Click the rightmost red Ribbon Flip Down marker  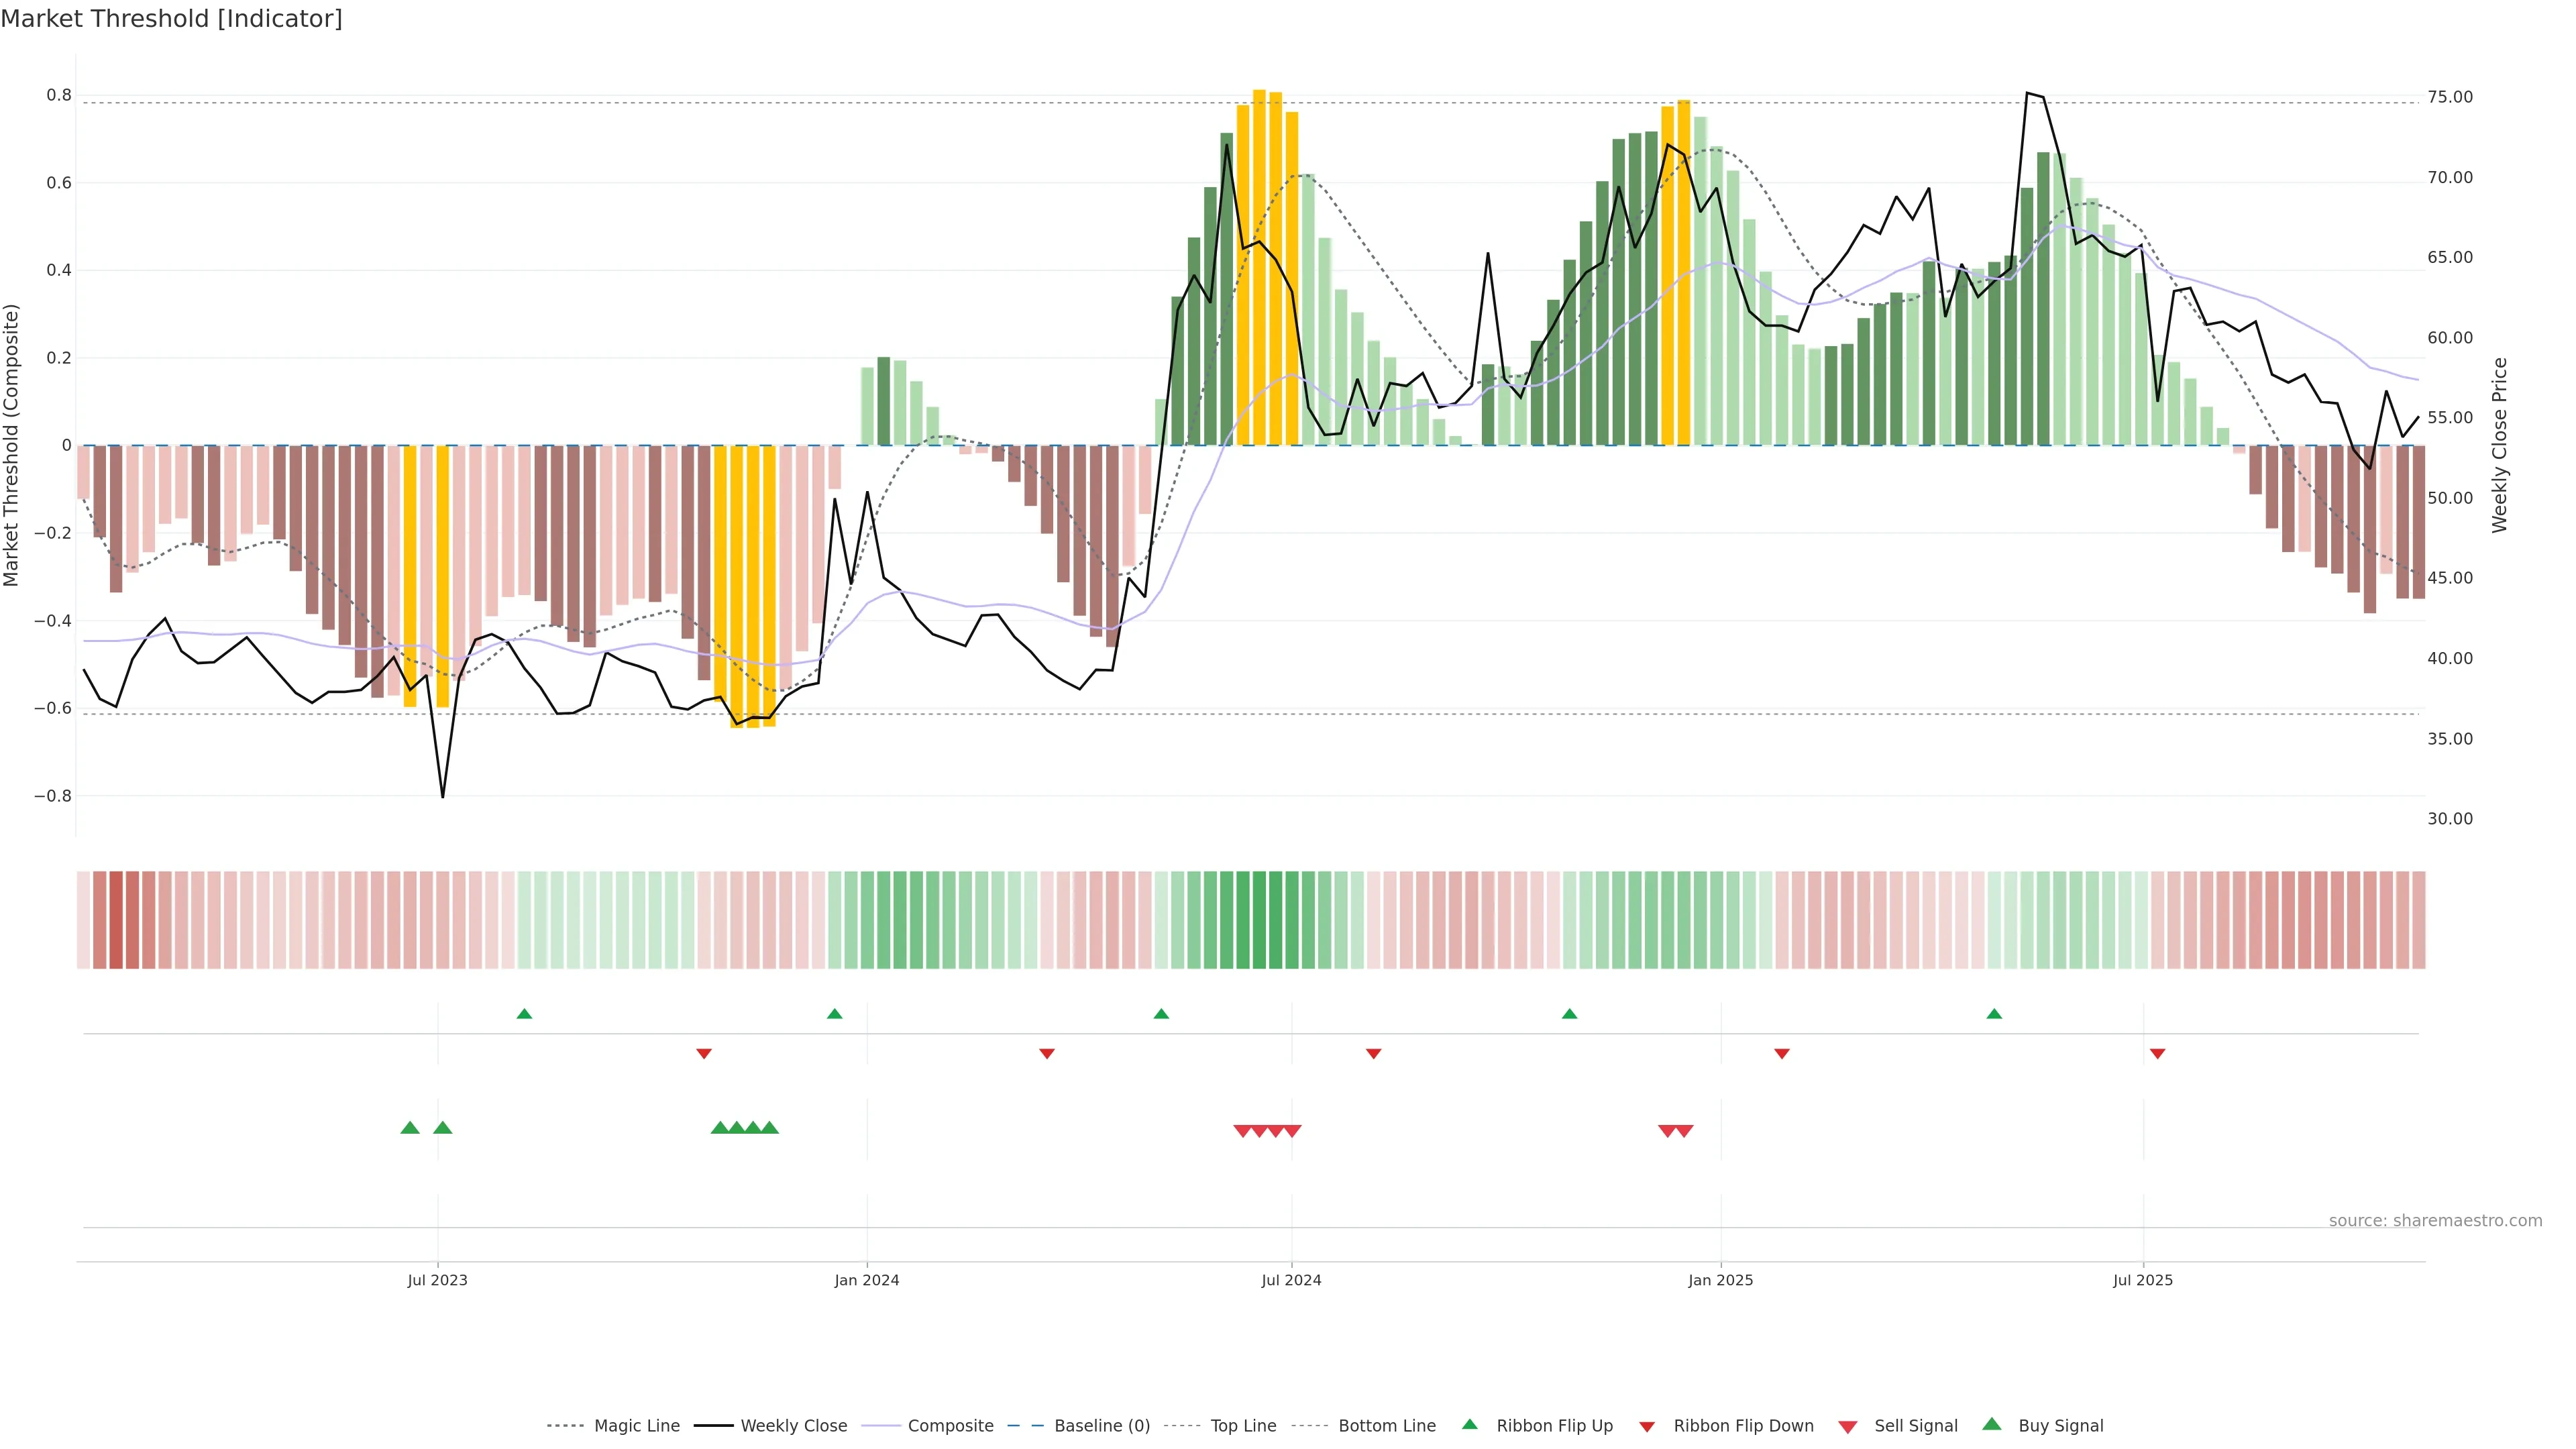coord(2157,1054)
